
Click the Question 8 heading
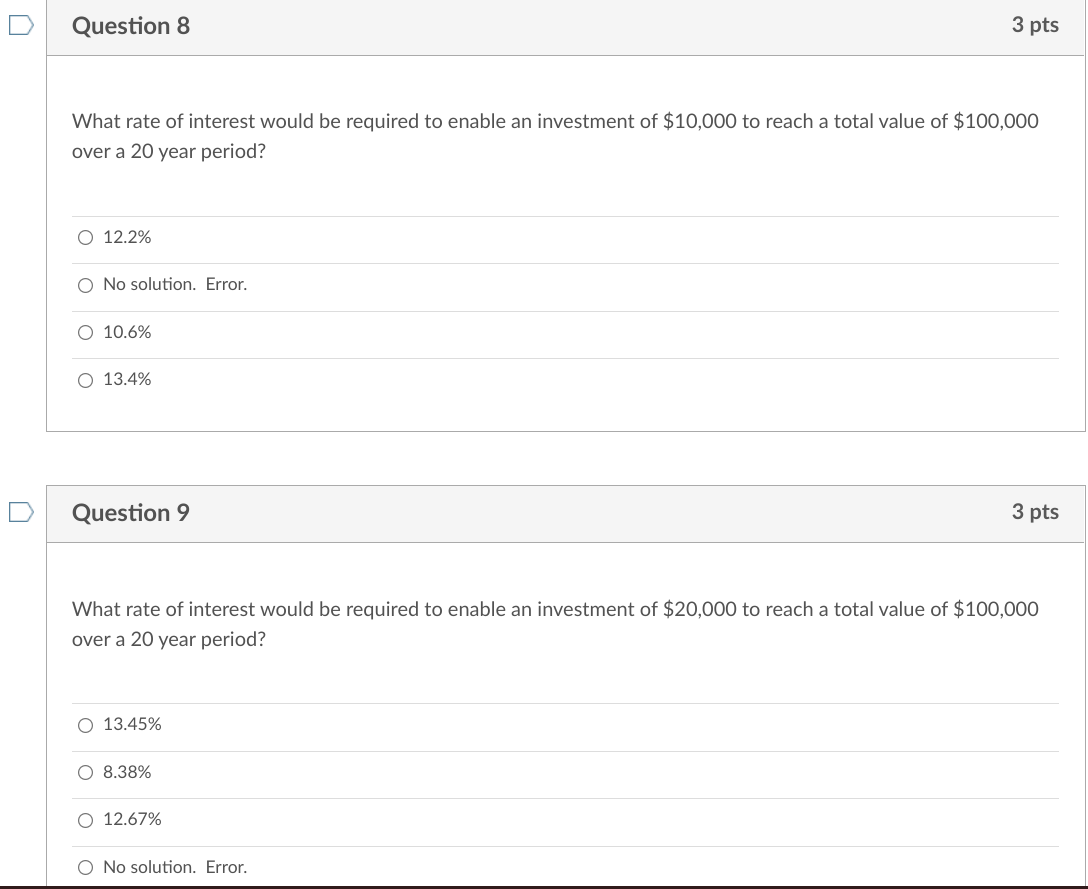[131, 26]
